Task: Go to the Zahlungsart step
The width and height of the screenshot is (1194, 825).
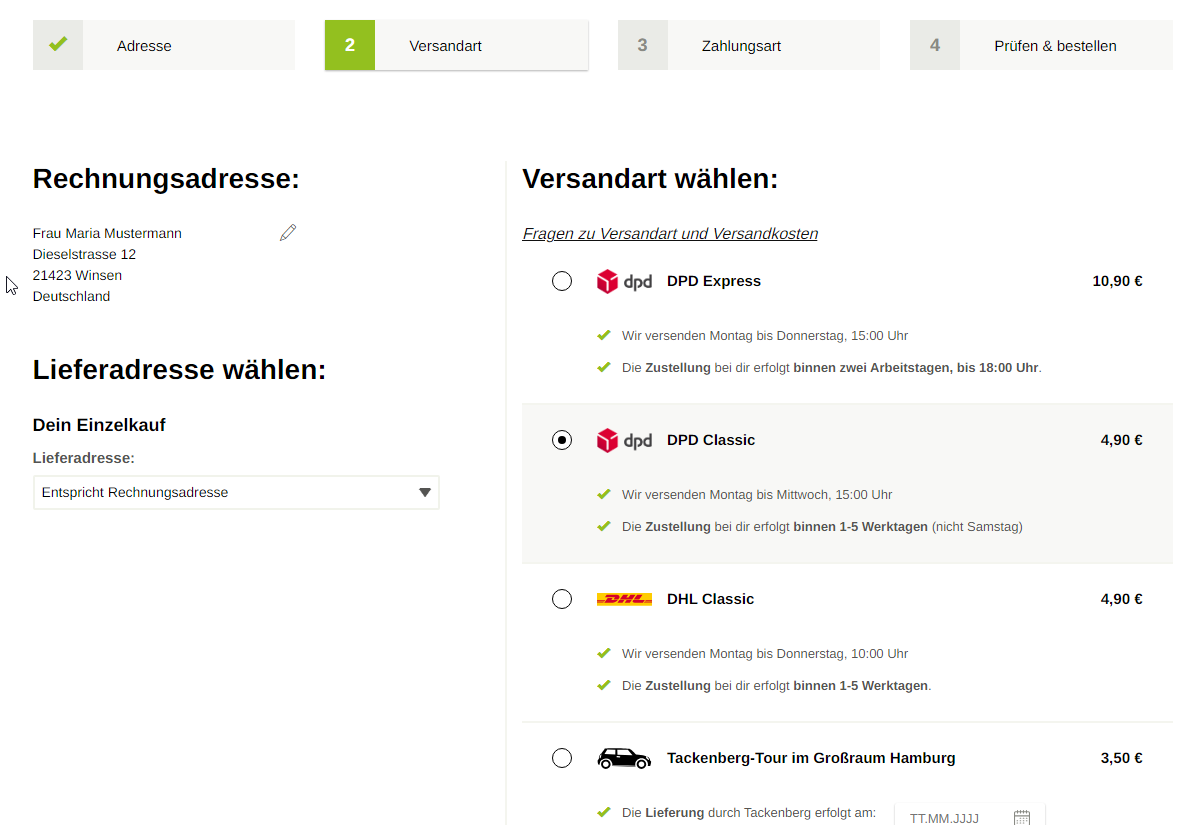Action: [x=749, y=45]
